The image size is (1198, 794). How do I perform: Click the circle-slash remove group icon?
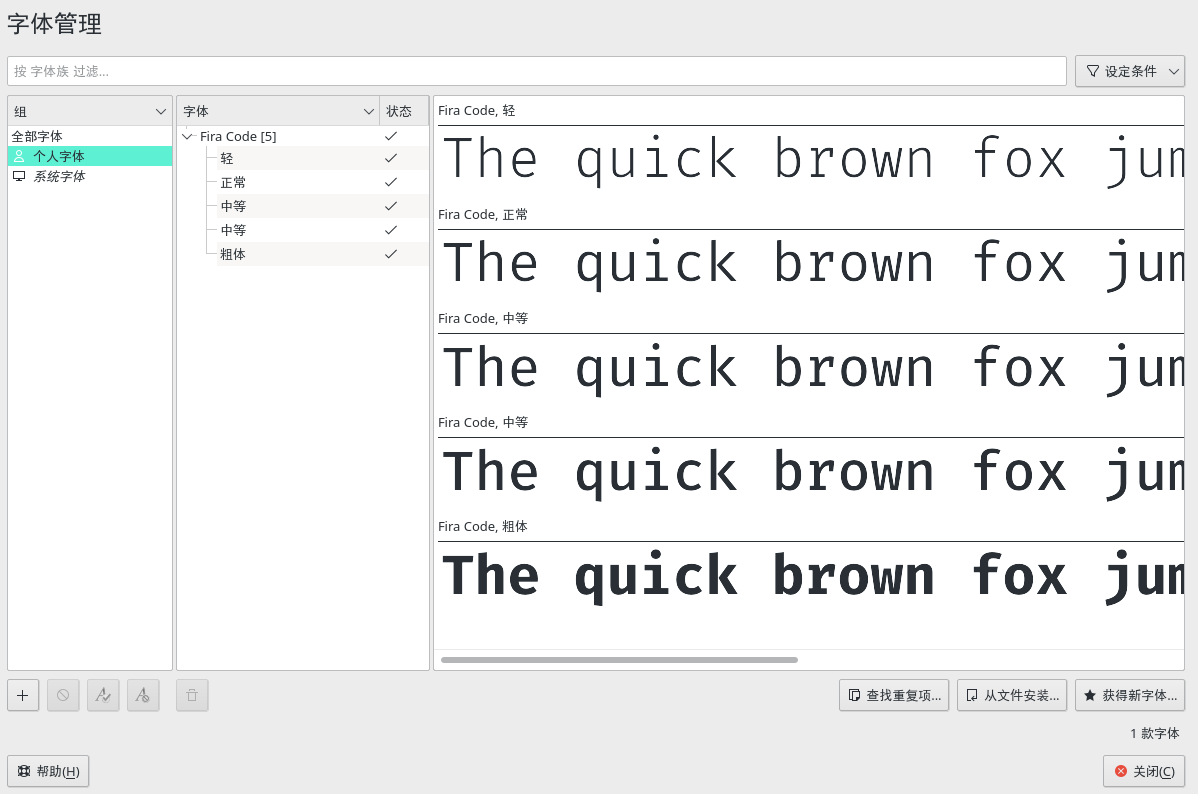point(63,695)
